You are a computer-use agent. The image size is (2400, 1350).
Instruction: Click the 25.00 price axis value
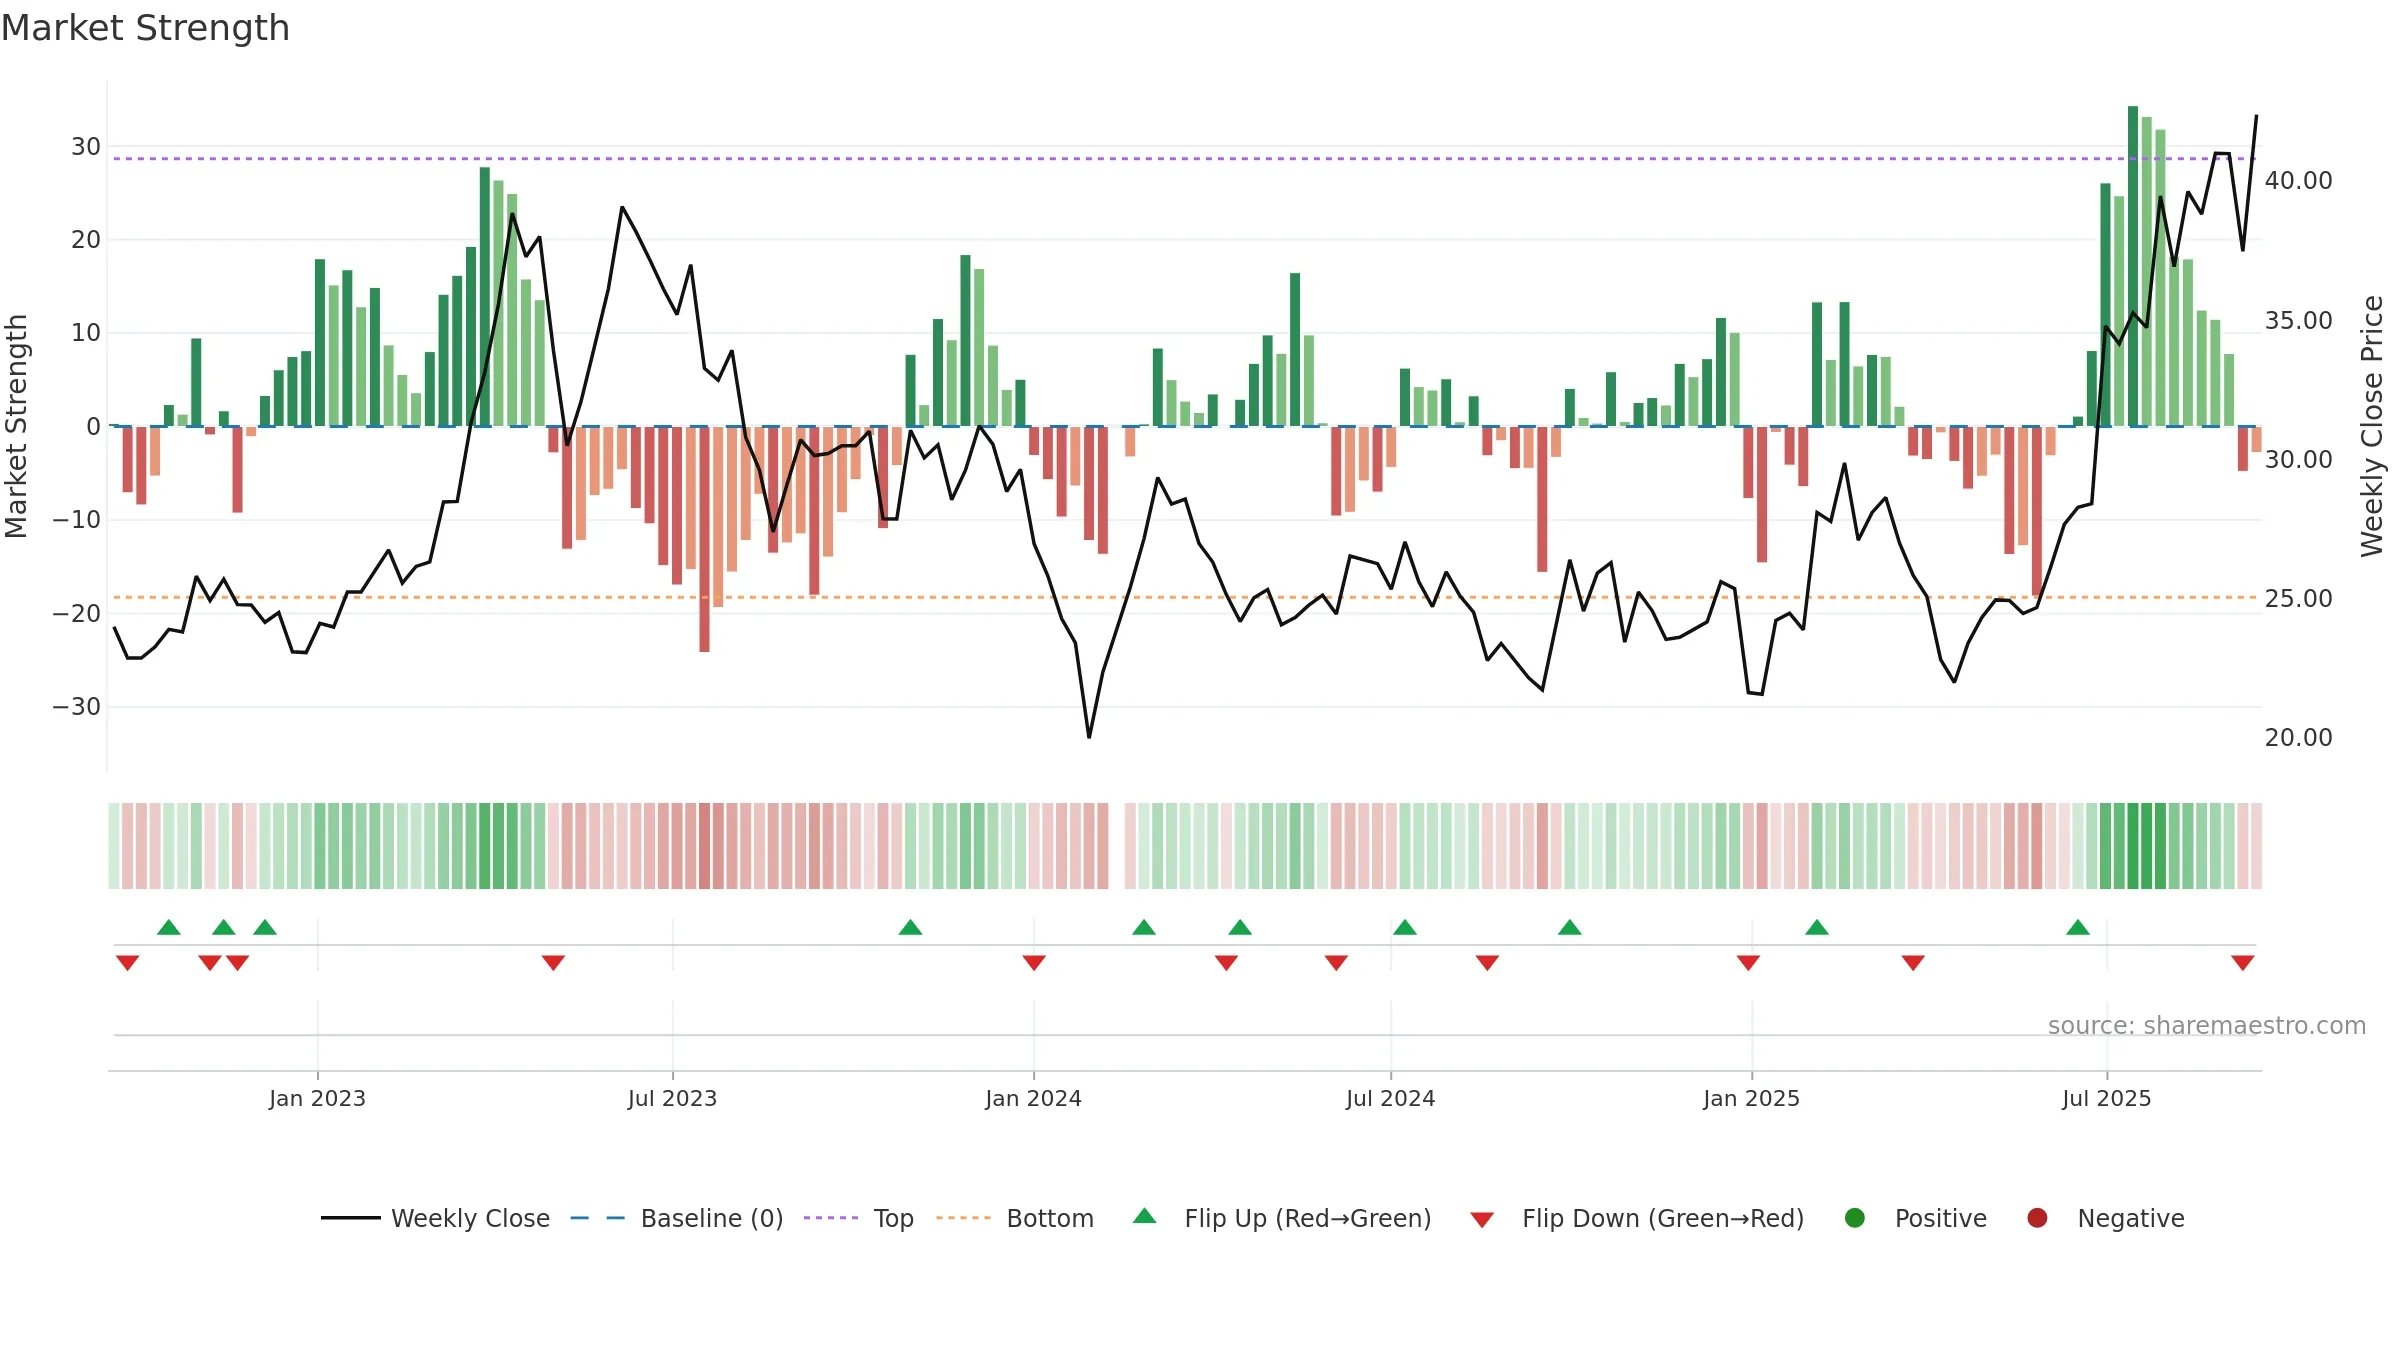click(2298, 598)
